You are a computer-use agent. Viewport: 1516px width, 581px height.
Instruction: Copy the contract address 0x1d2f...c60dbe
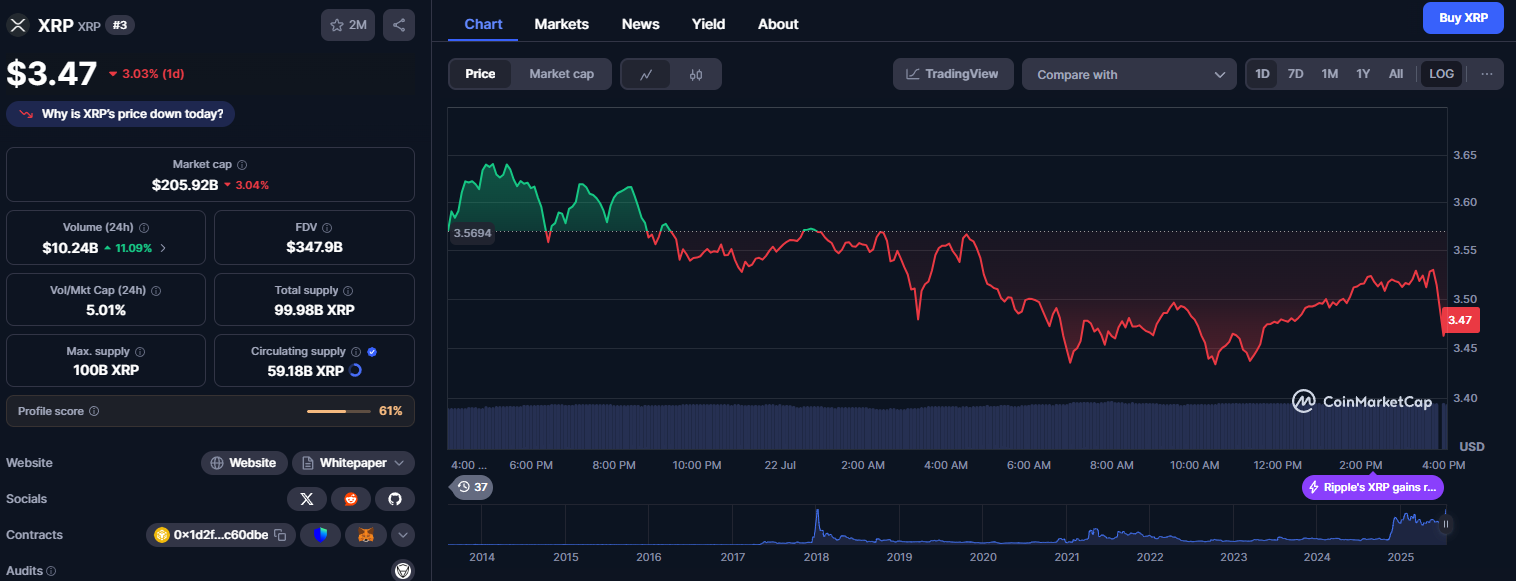(x=280, y=535)
